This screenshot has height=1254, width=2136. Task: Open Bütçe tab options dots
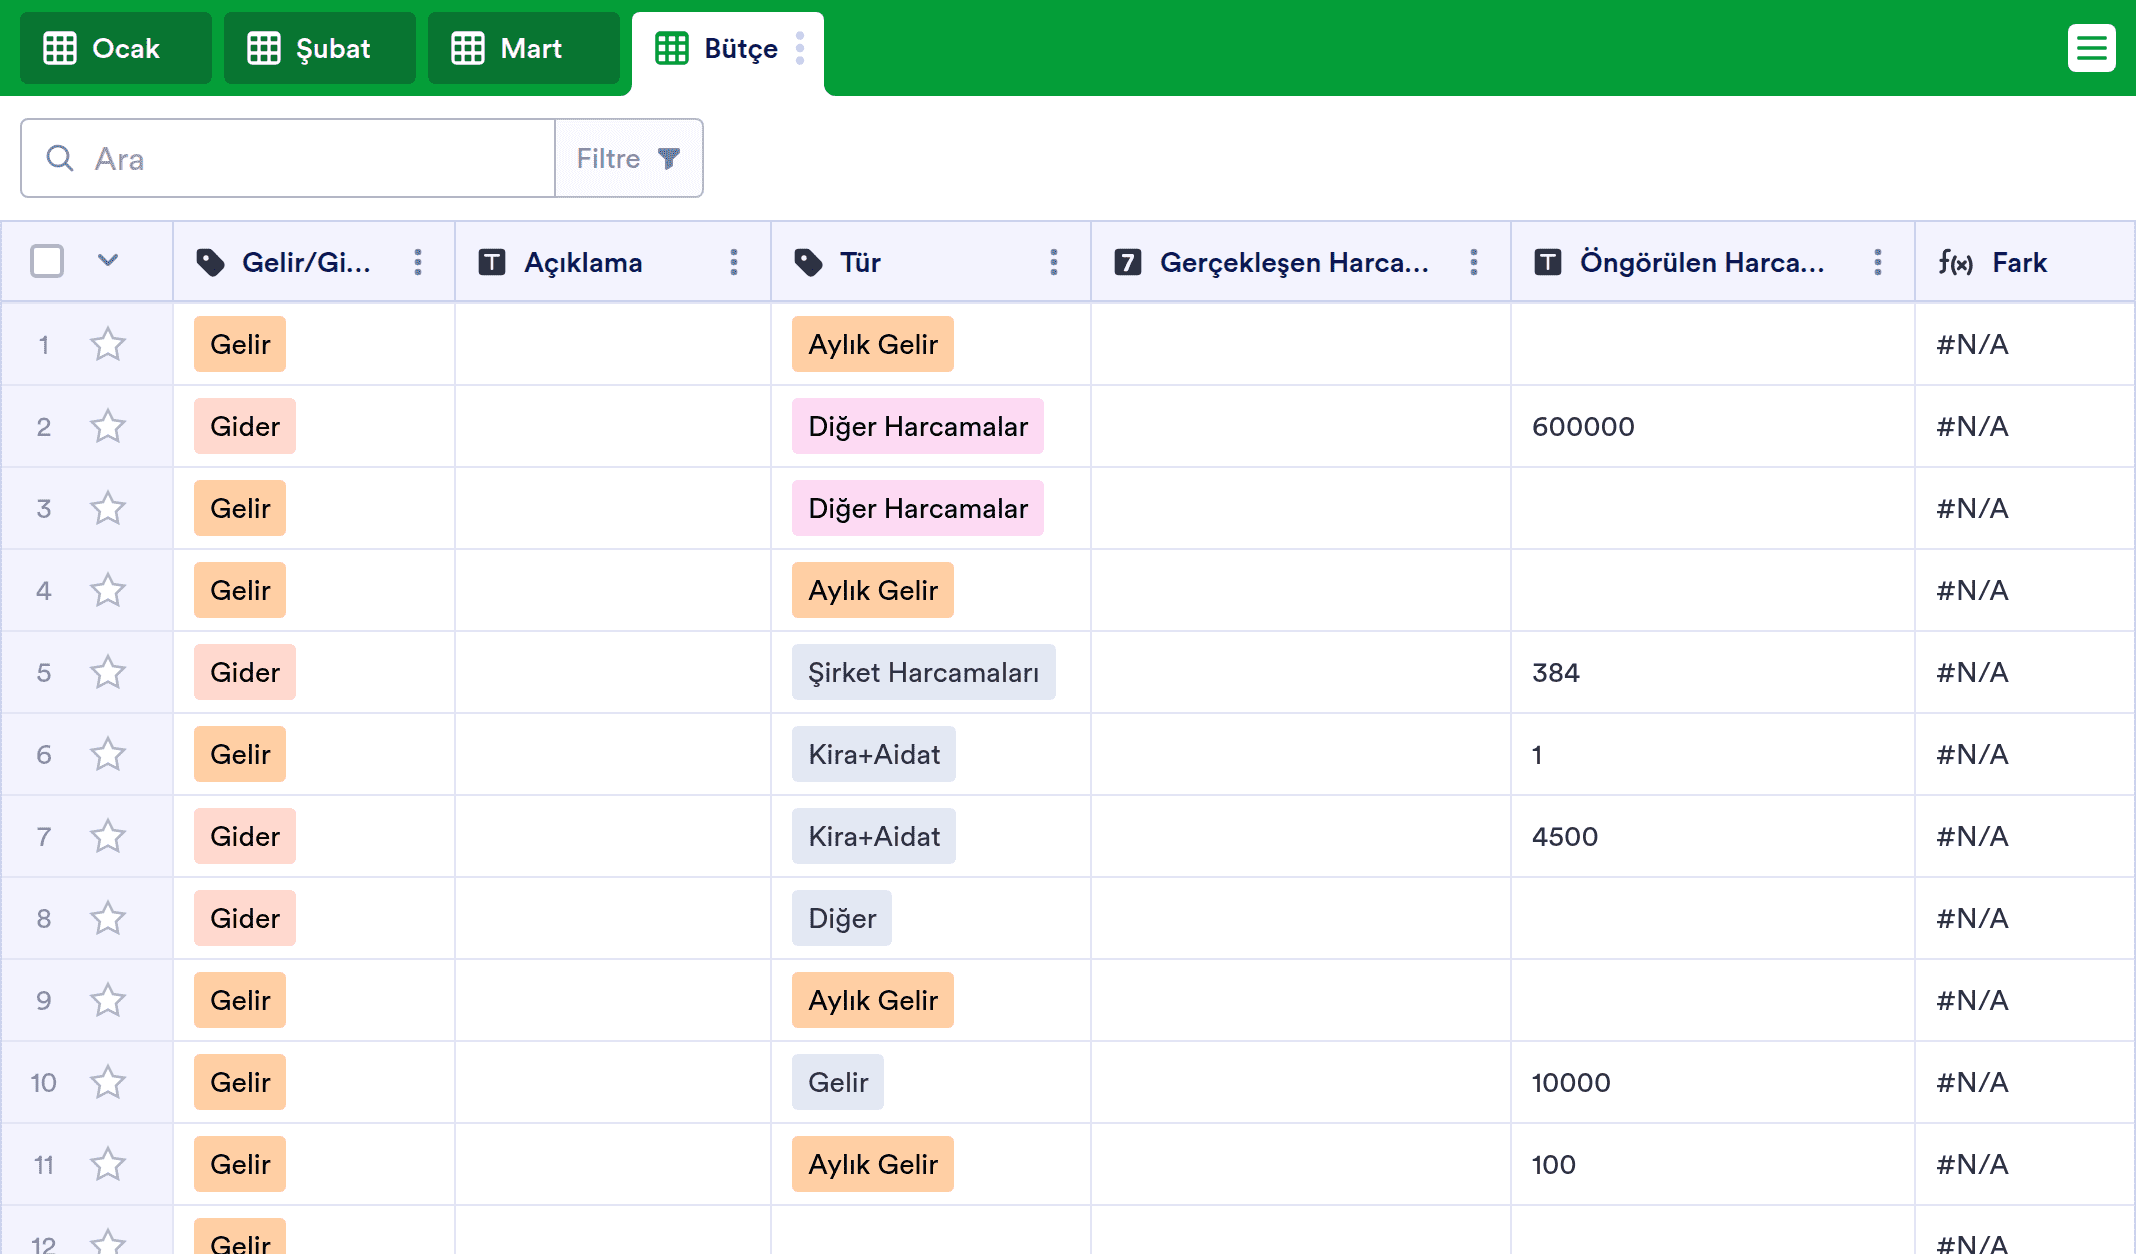click(x=800, y=48)
